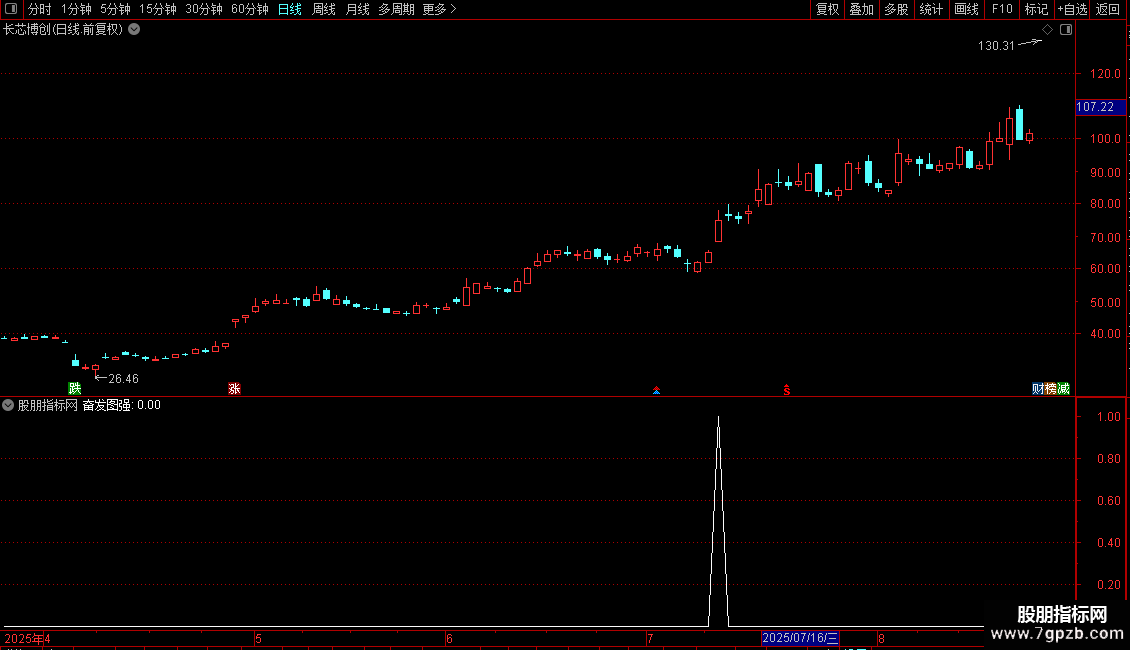Screen dimensions: 1130x650
Task: Toggle the side panel icon near price axis
Action: tap(1066, 30)
